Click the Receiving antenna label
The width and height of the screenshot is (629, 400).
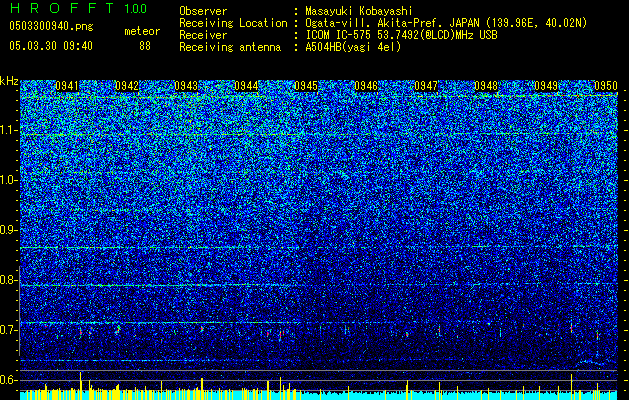[230, 47]
